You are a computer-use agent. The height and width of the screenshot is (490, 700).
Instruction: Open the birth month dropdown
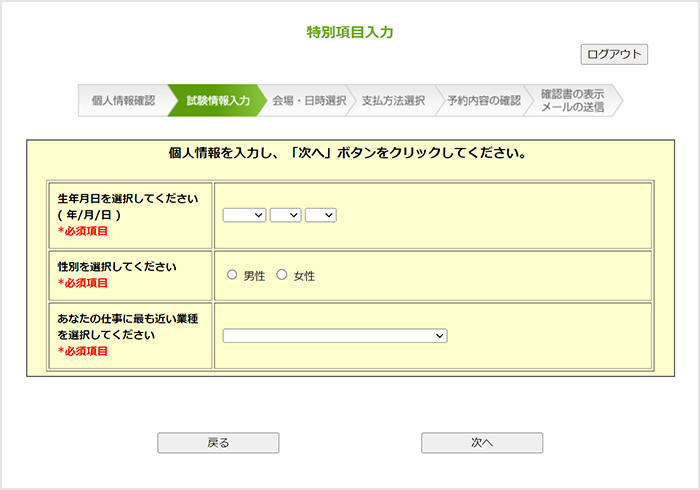(x=286, y=215)
